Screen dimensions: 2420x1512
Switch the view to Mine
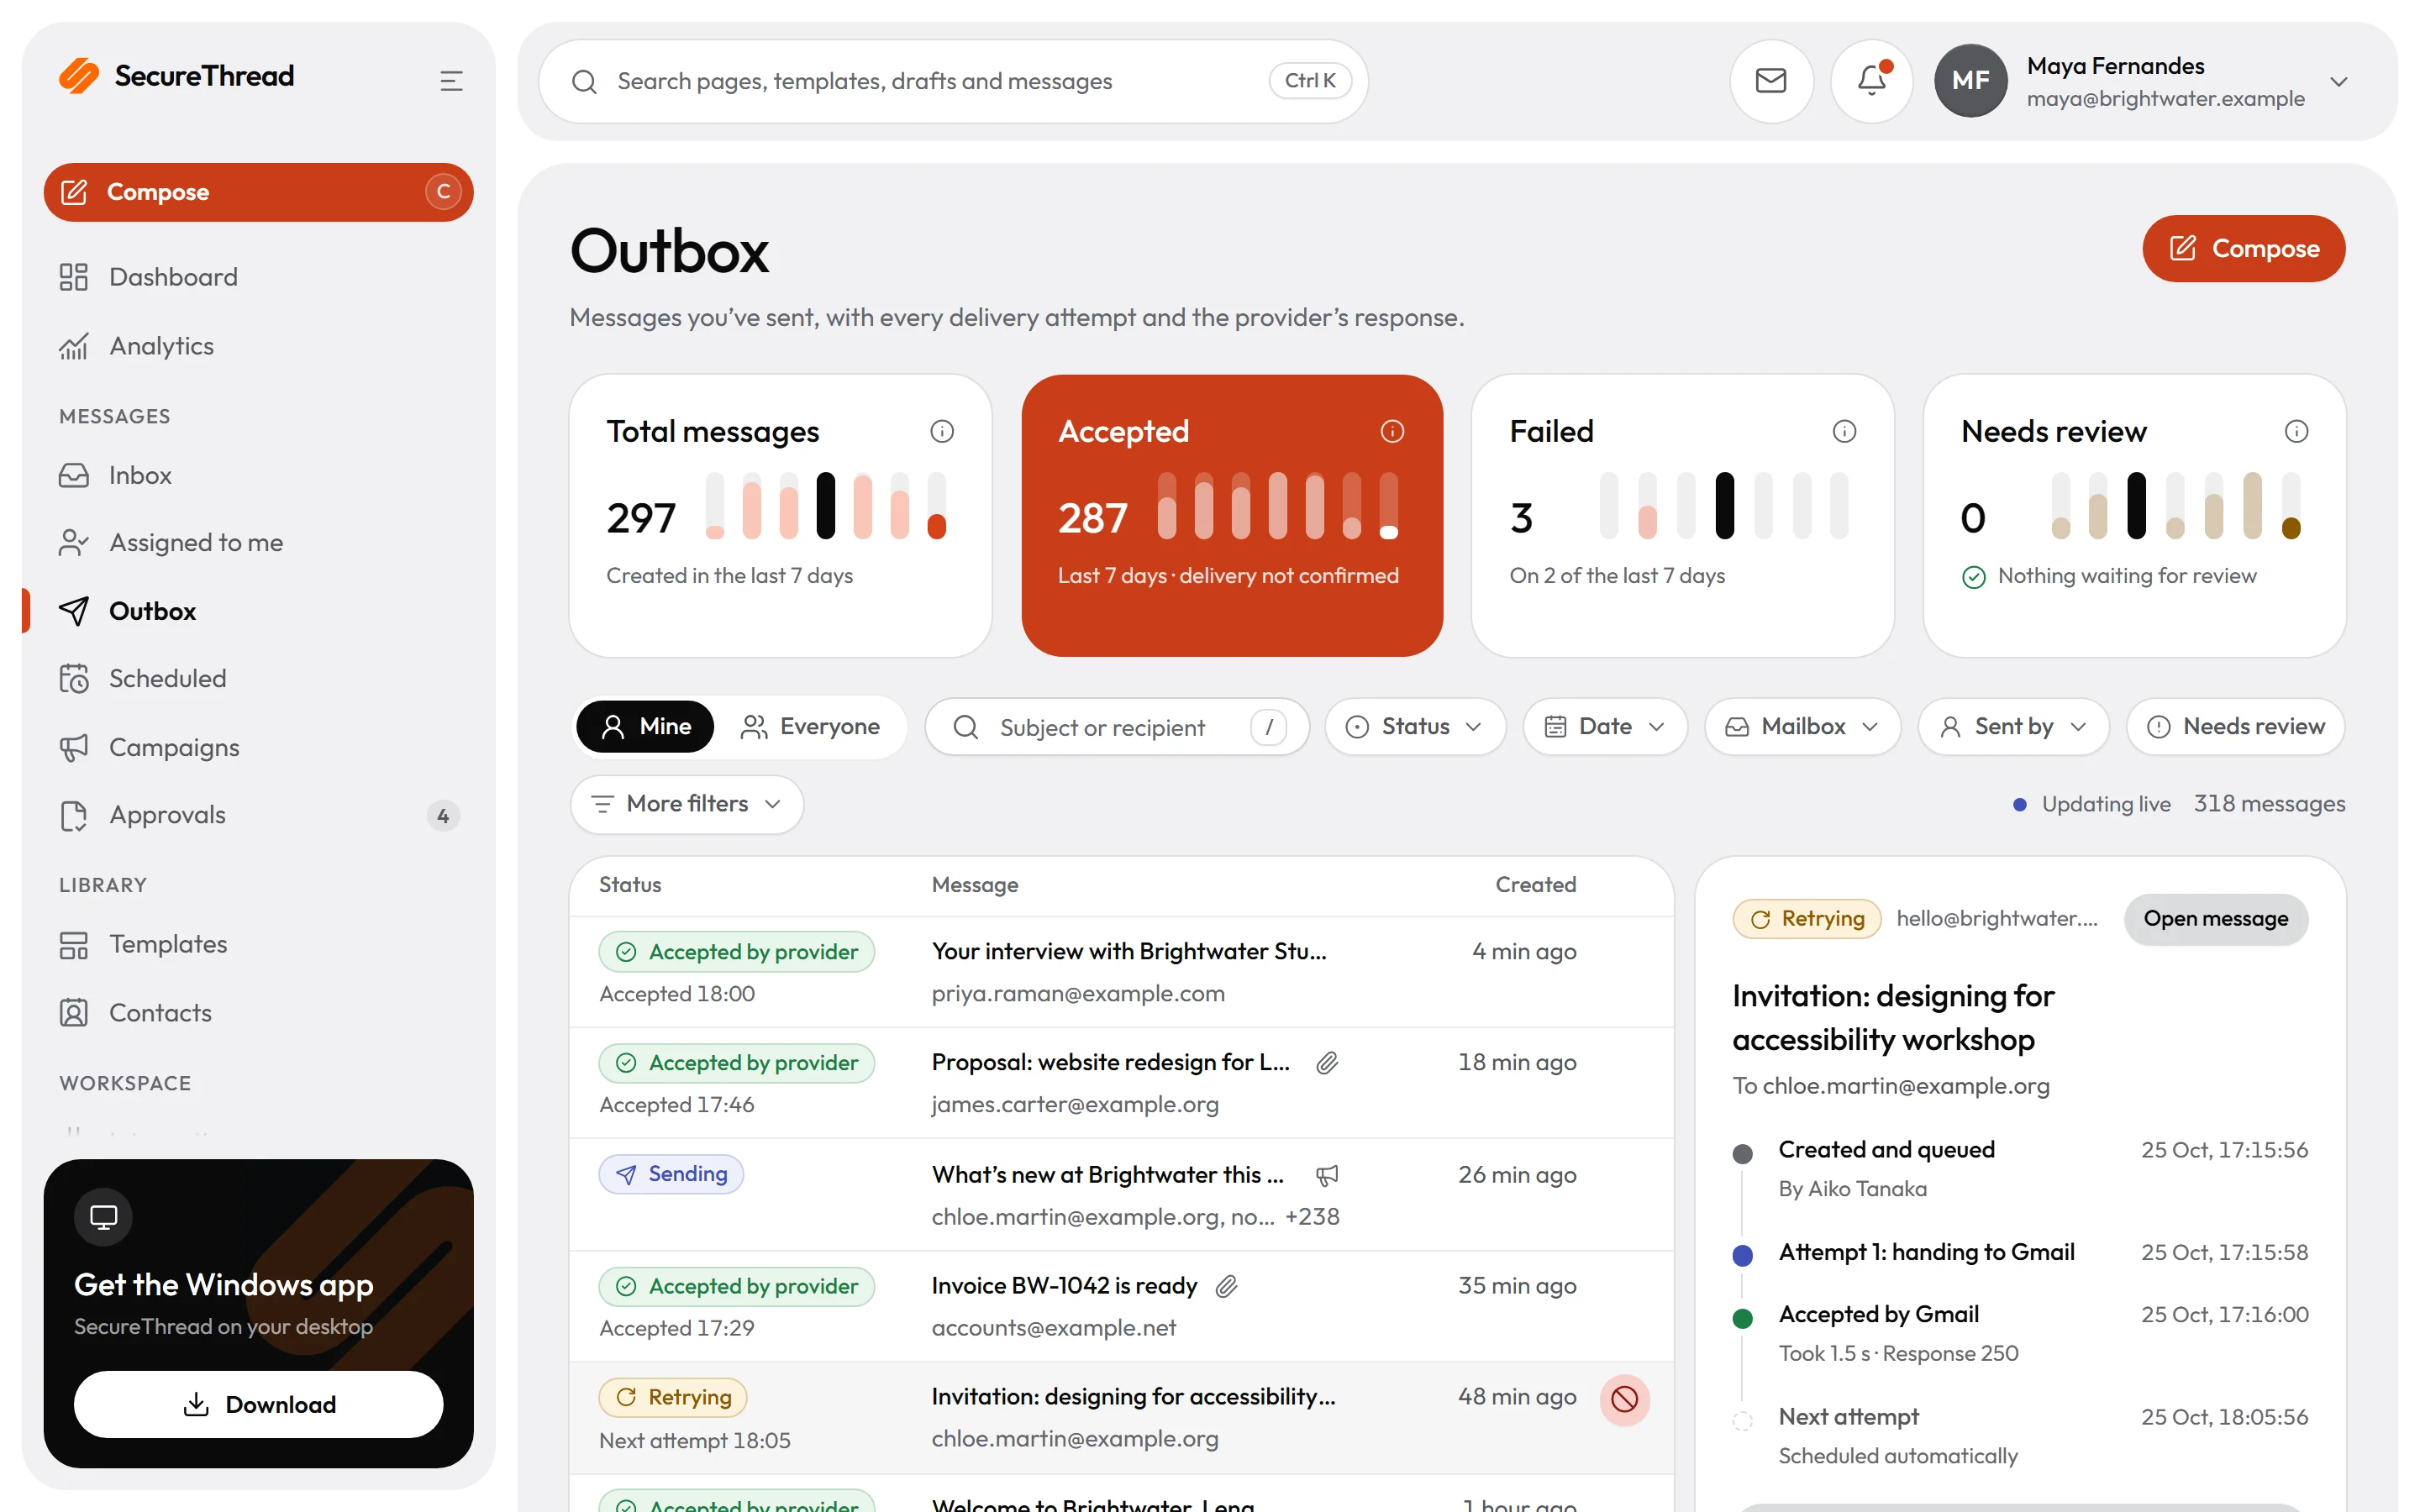click(x=645, y=726)
